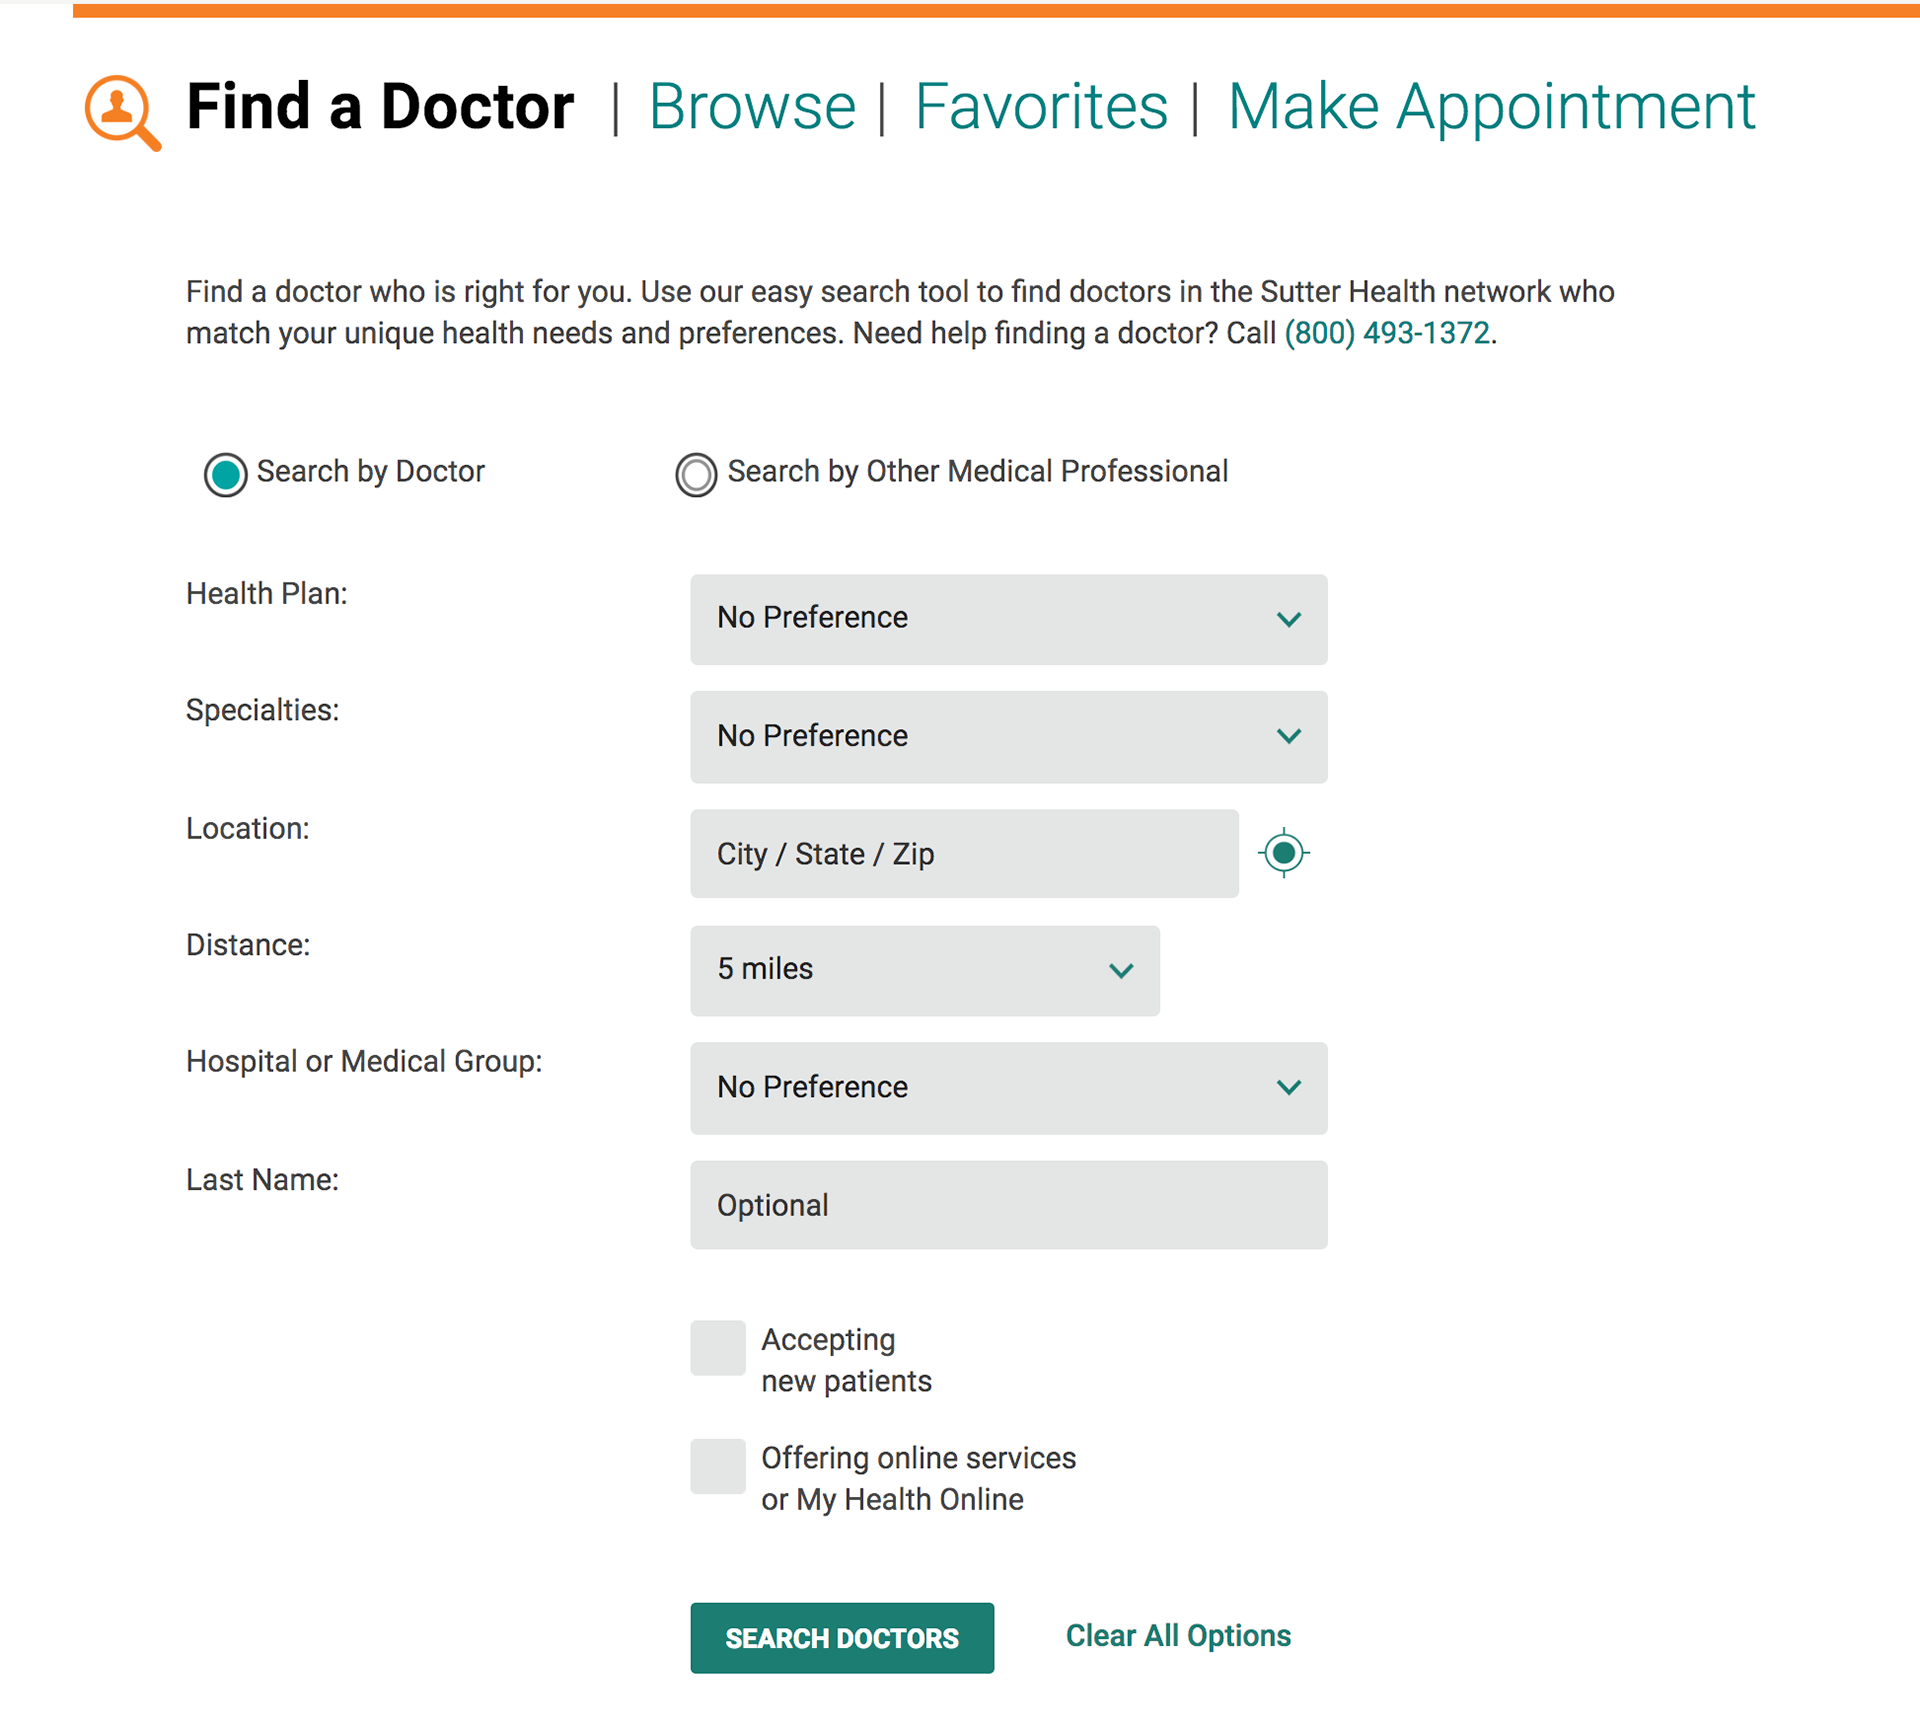The image size is (1920, 1727).
Task: Select Search by Doctor radio button
Action: click(x=226, y=474)
